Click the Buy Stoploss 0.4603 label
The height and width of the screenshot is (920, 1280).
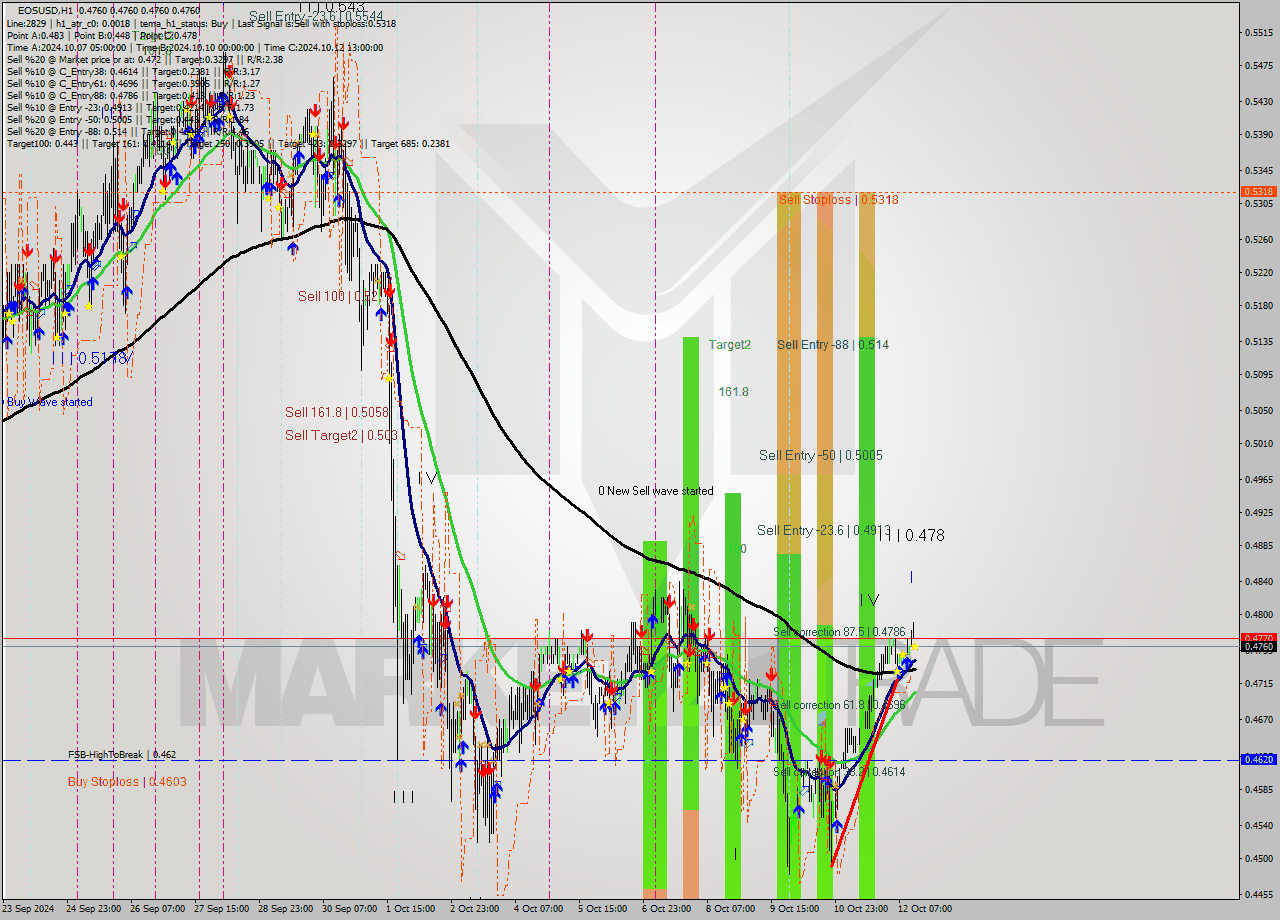click(x=127, y=781)
